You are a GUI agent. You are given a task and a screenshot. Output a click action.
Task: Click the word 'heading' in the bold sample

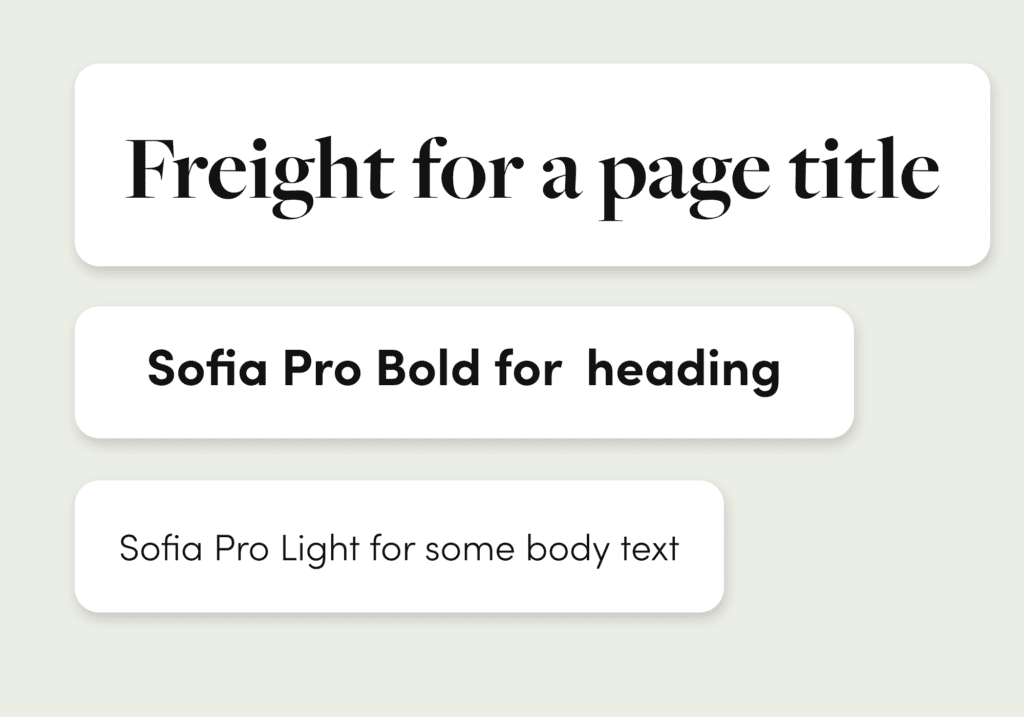(x=683, y=372)
